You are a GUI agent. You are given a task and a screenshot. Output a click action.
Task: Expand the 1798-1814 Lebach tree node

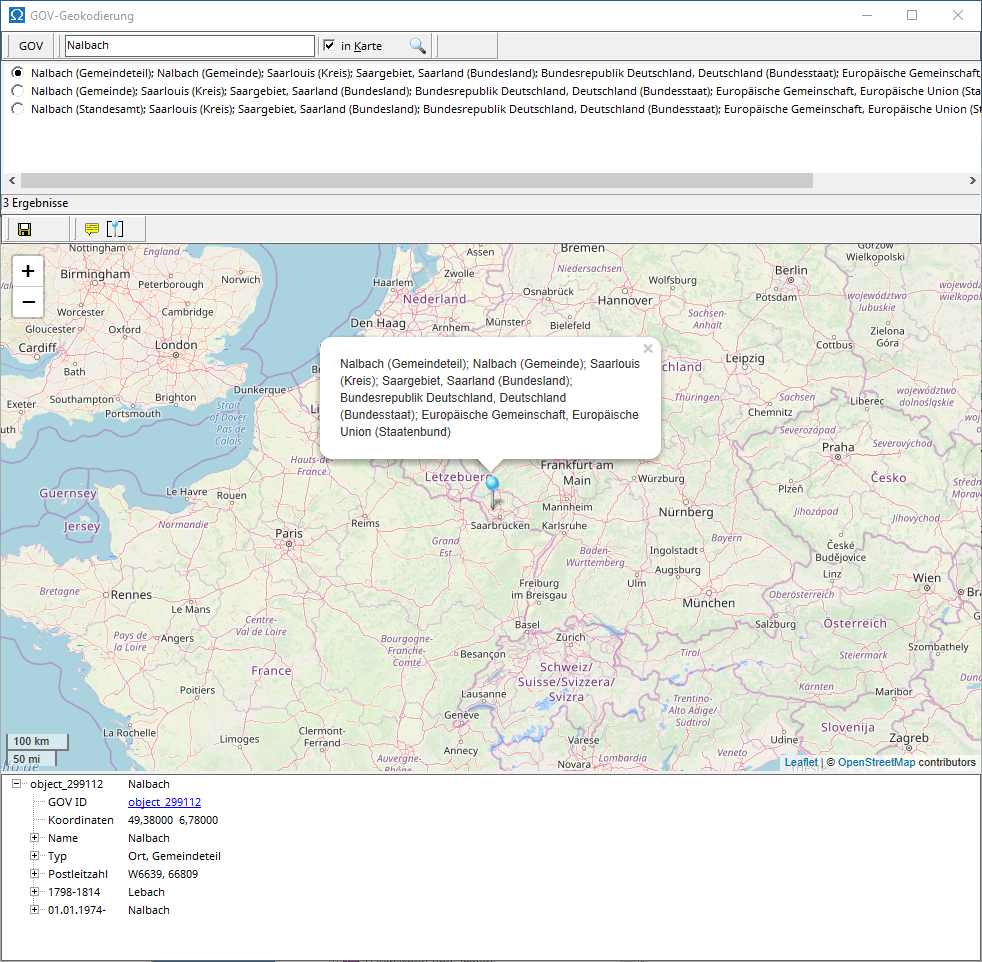tap(35, 892)
